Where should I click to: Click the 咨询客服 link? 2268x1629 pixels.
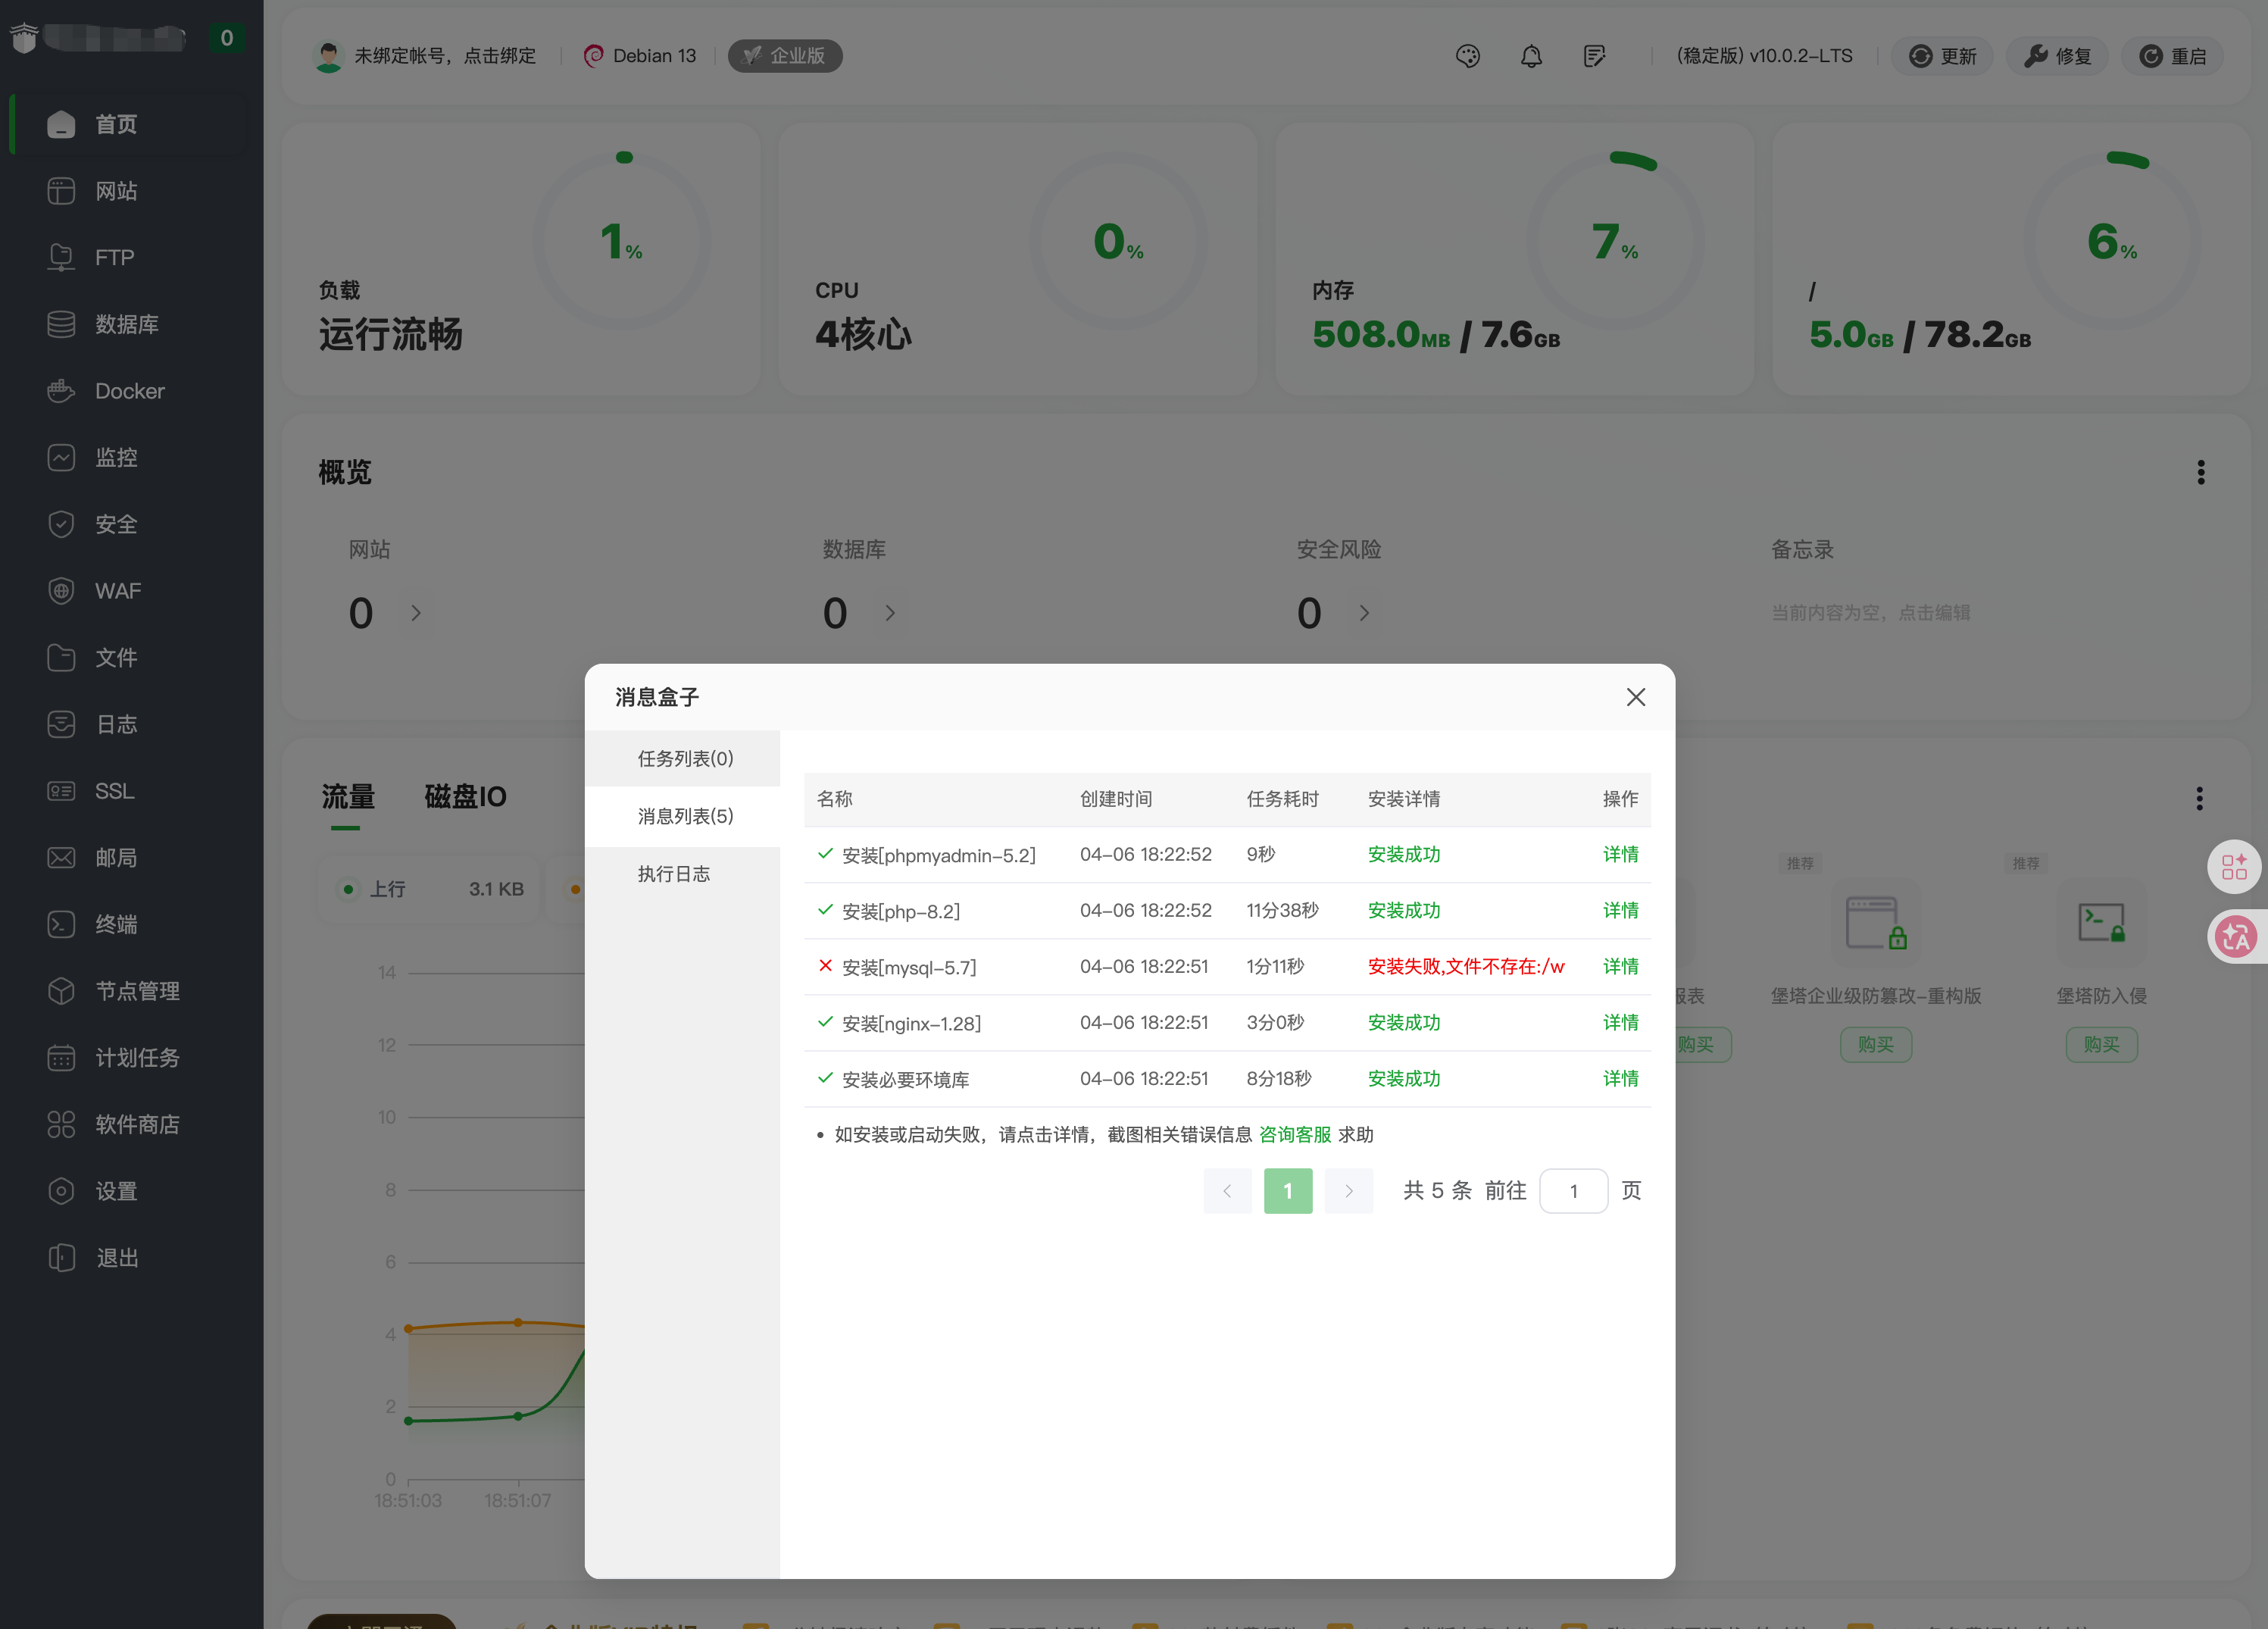(x=1294, y=1134)
